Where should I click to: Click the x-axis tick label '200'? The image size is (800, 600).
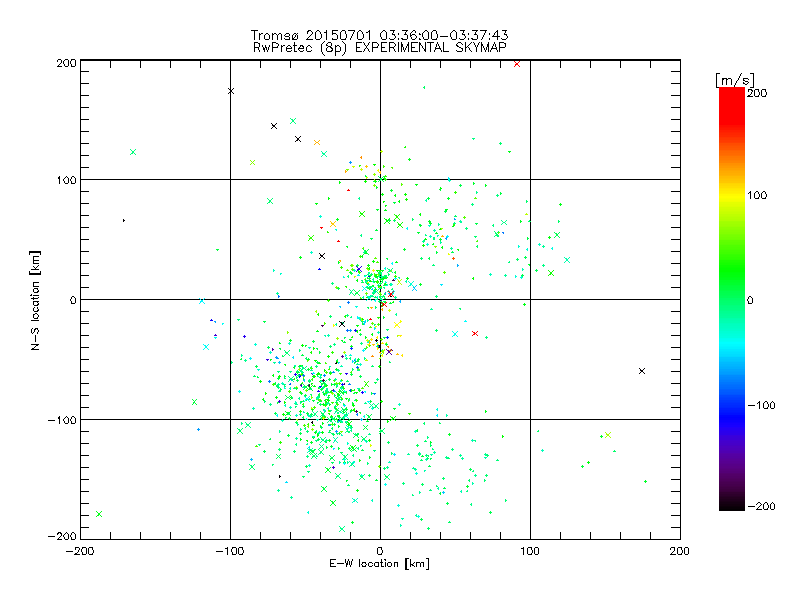680,551
